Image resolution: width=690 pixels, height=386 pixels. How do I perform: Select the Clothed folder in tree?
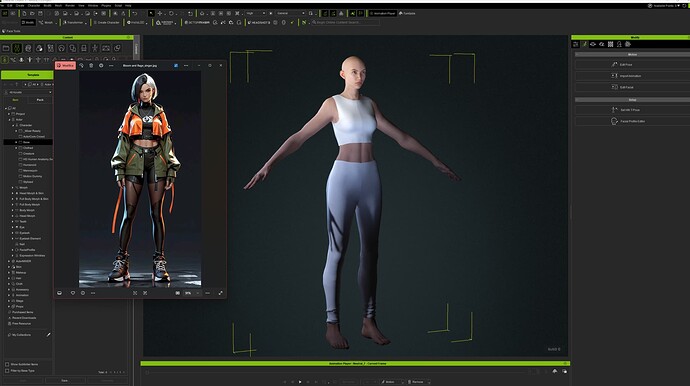point(28,148)
